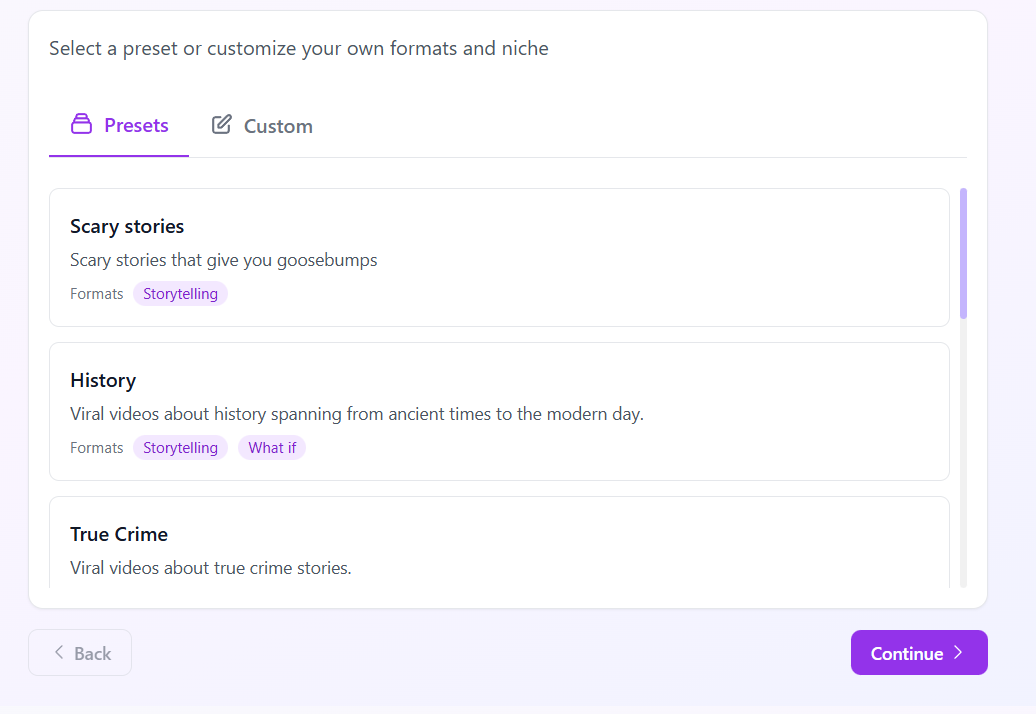Click the What if tag under History
Image resolution: width=1036 pixels, height=714 pixels.
[272, 447]
